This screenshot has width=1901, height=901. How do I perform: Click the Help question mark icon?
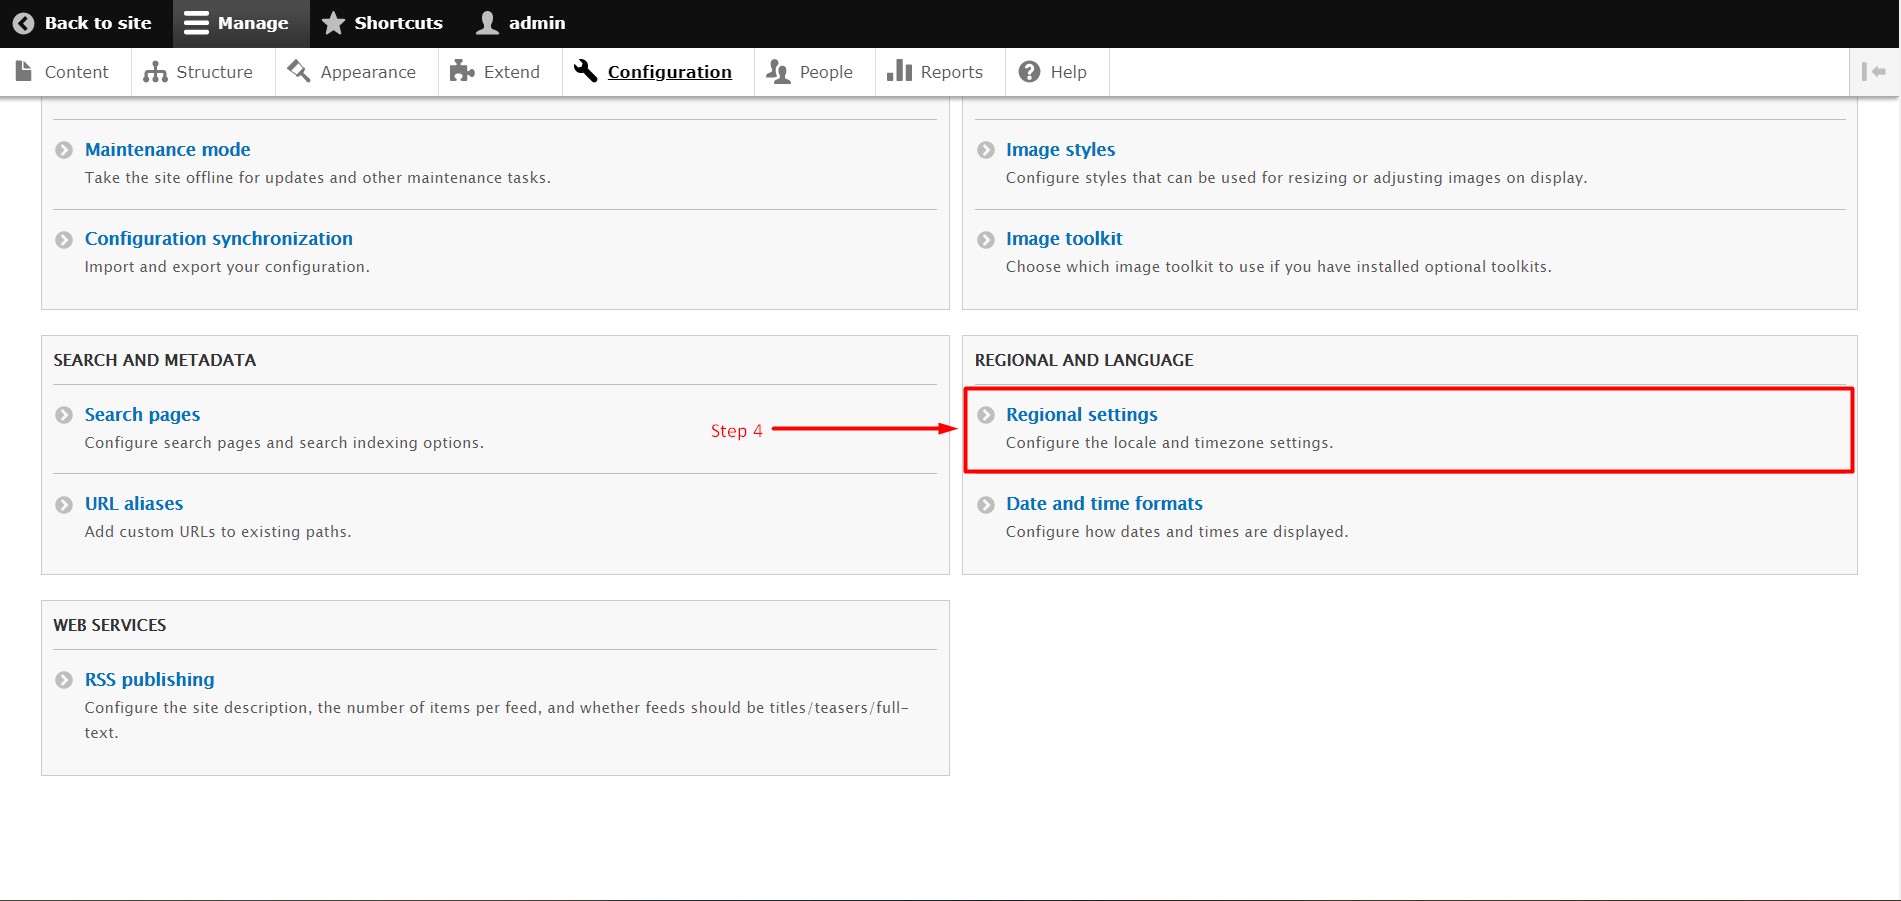tap(1029, 72)
